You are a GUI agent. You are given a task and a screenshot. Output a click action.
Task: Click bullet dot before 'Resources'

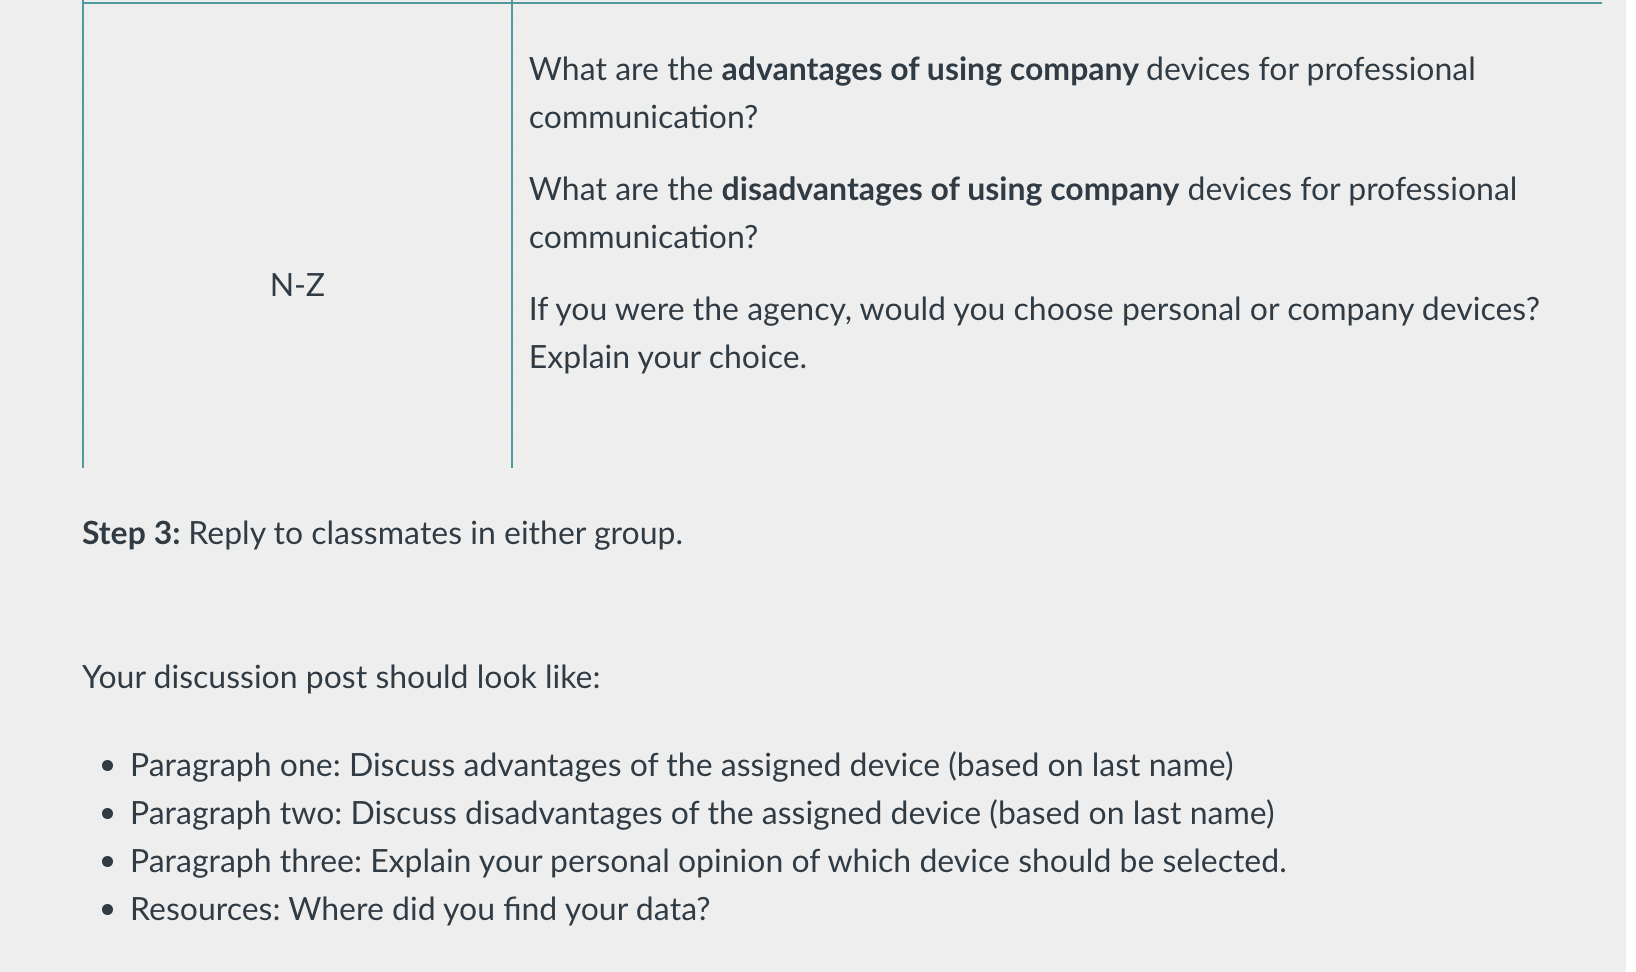pos(108,911)
